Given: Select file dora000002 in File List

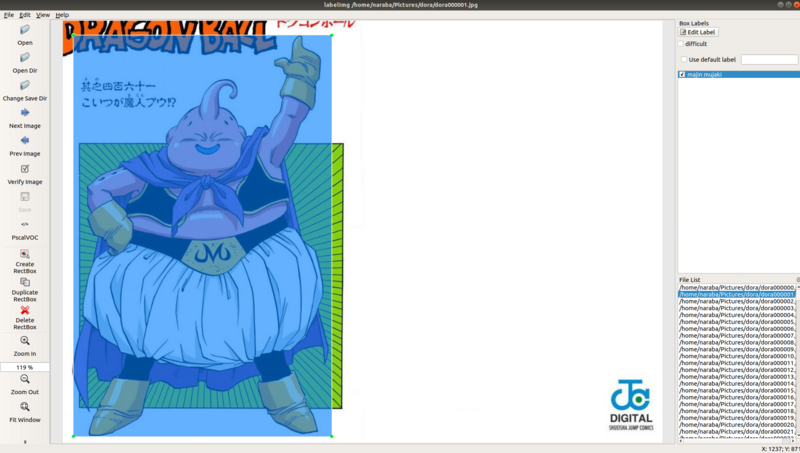Looking at the screenshot, I should point(737,301).
